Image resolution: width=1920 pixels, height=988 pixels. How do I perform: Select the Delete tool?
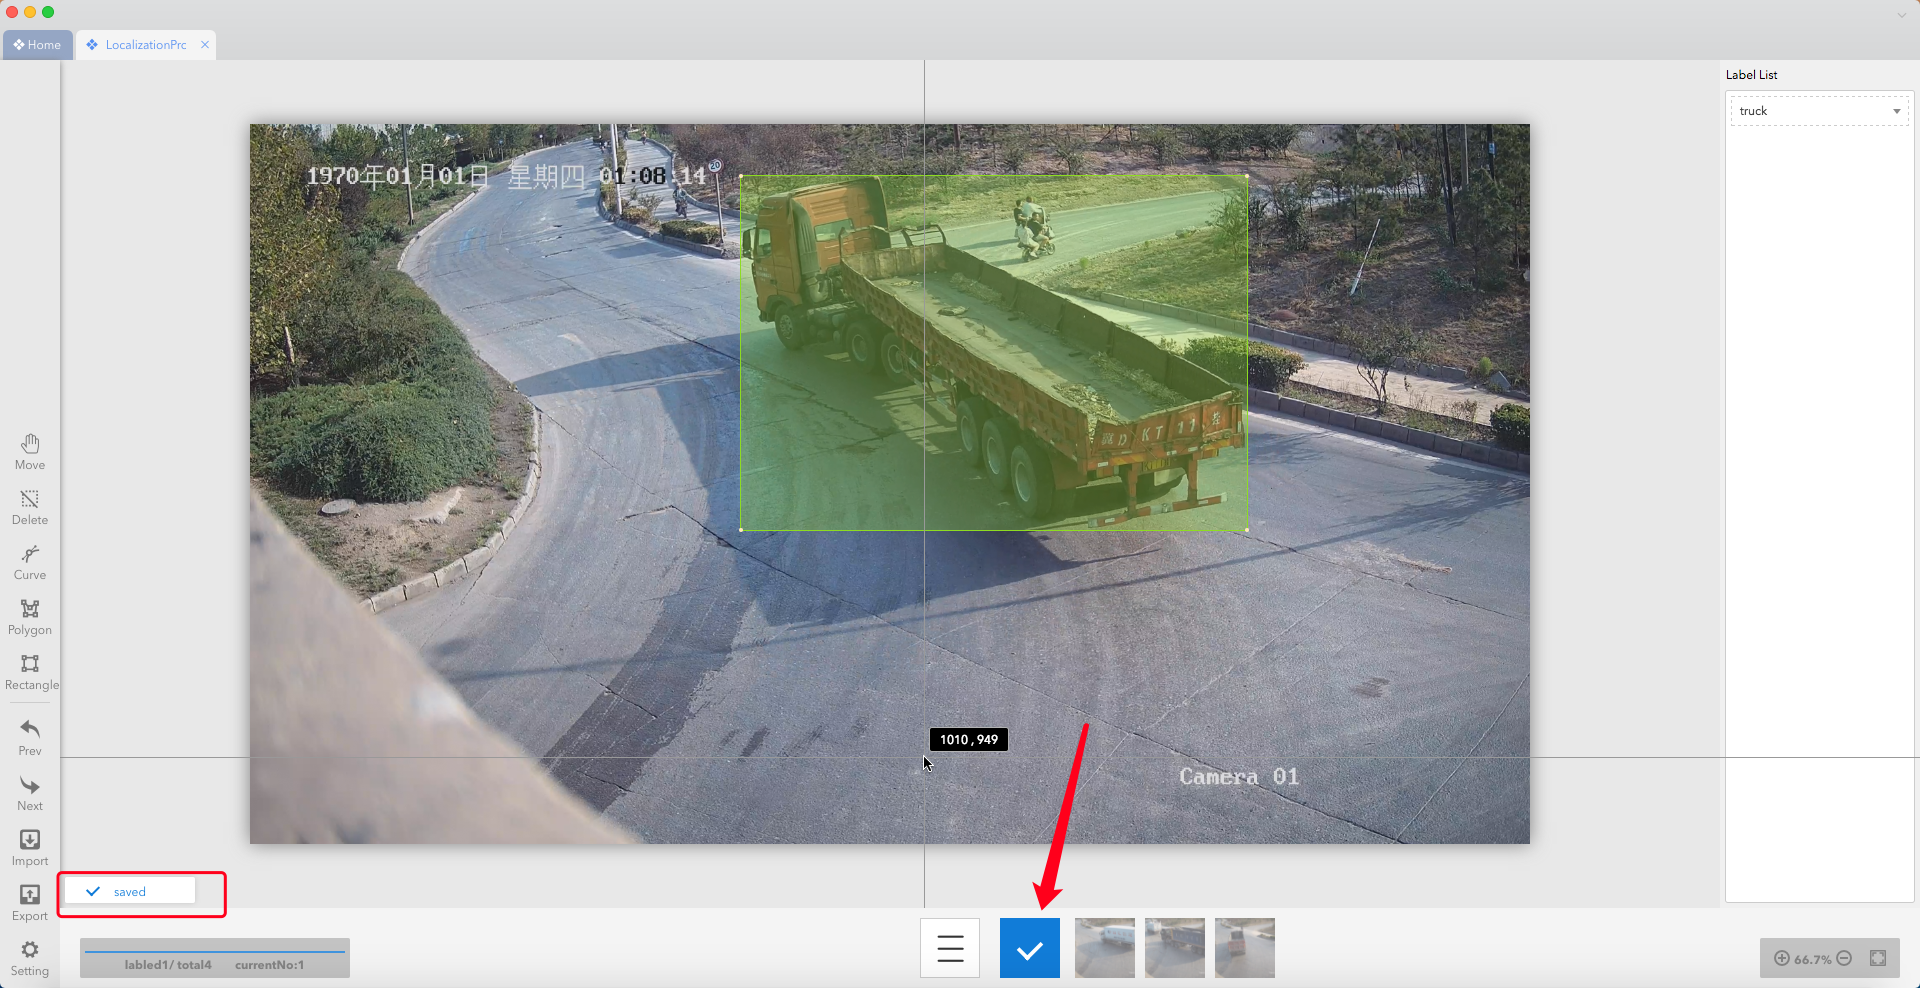tap(30, 507)
